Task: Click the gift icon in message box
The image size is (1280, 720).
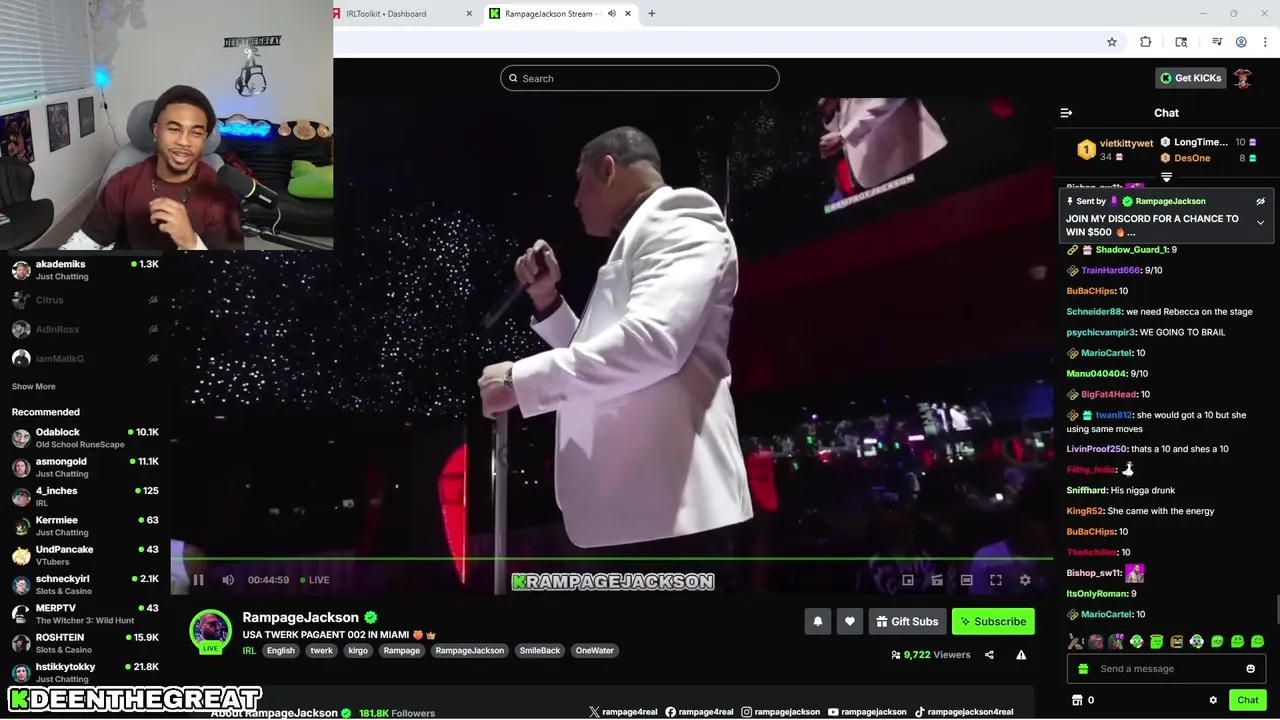Action: click(x=1083, y=669)
